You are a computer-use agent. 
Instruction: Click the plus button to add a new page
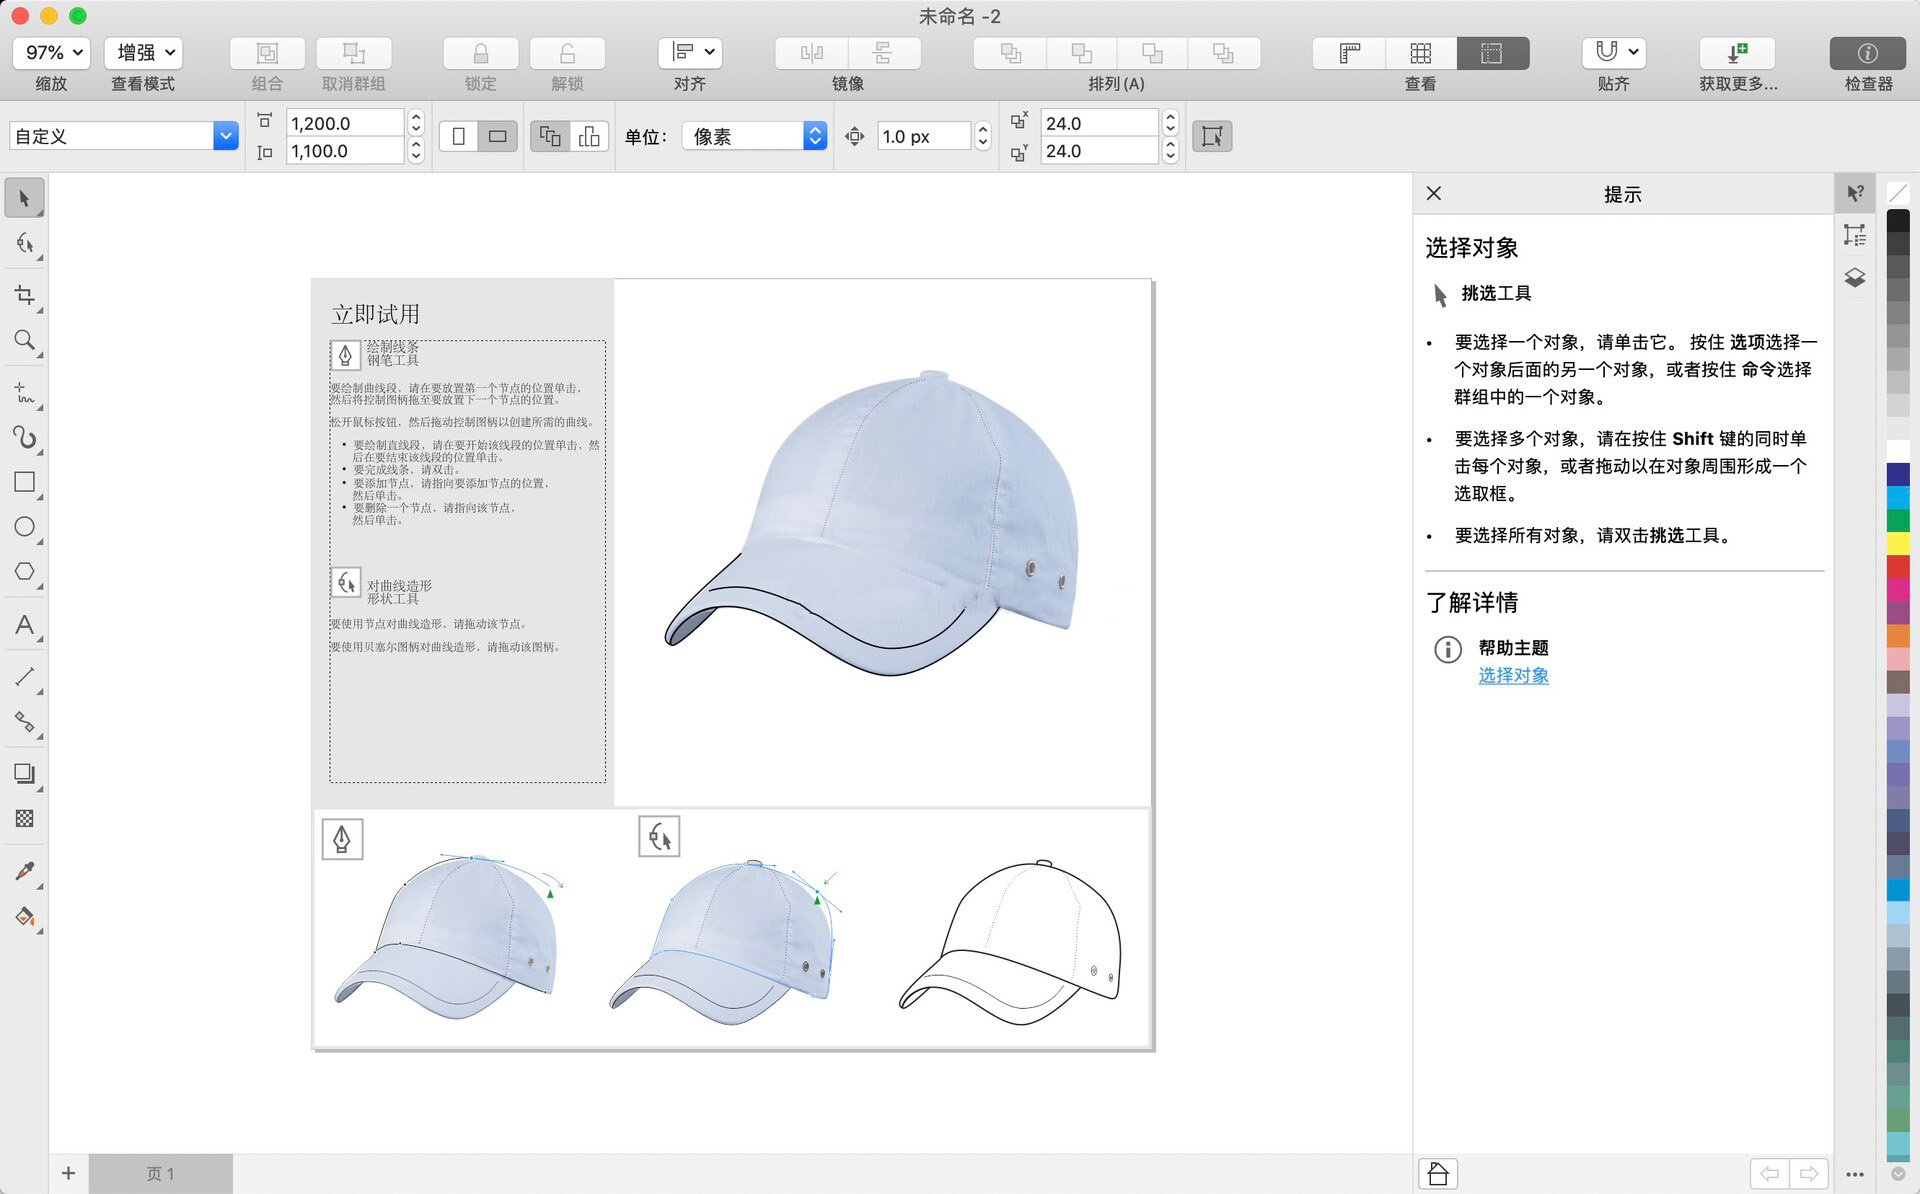point(68,1173)
